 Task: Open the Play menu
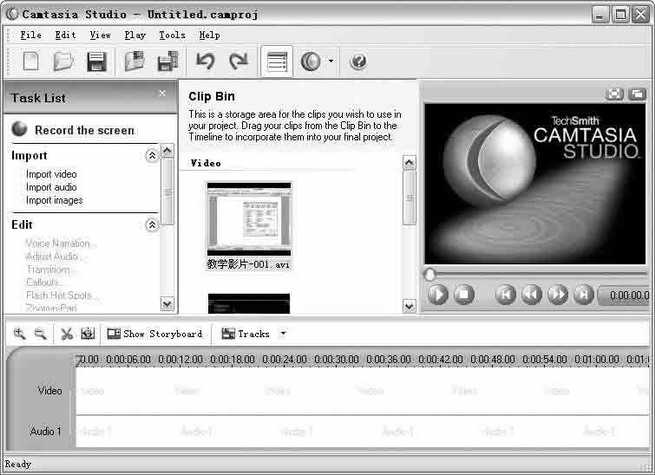(135, 35)
